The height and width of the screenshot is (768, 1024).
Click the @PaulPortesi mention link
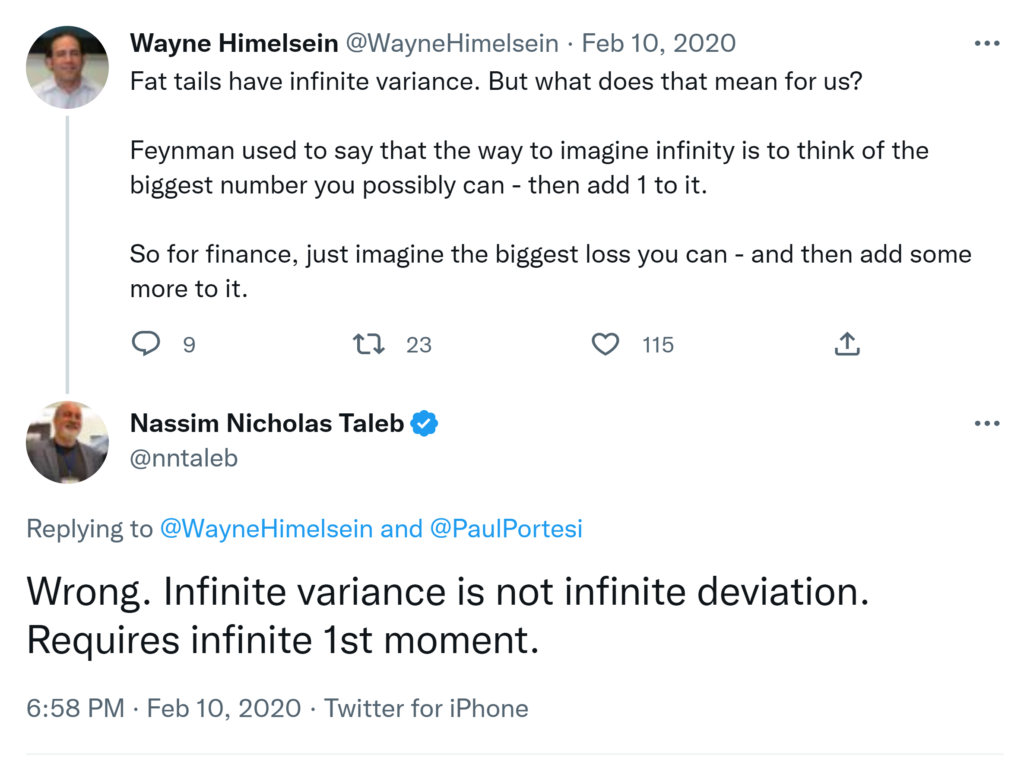point(506,529)
